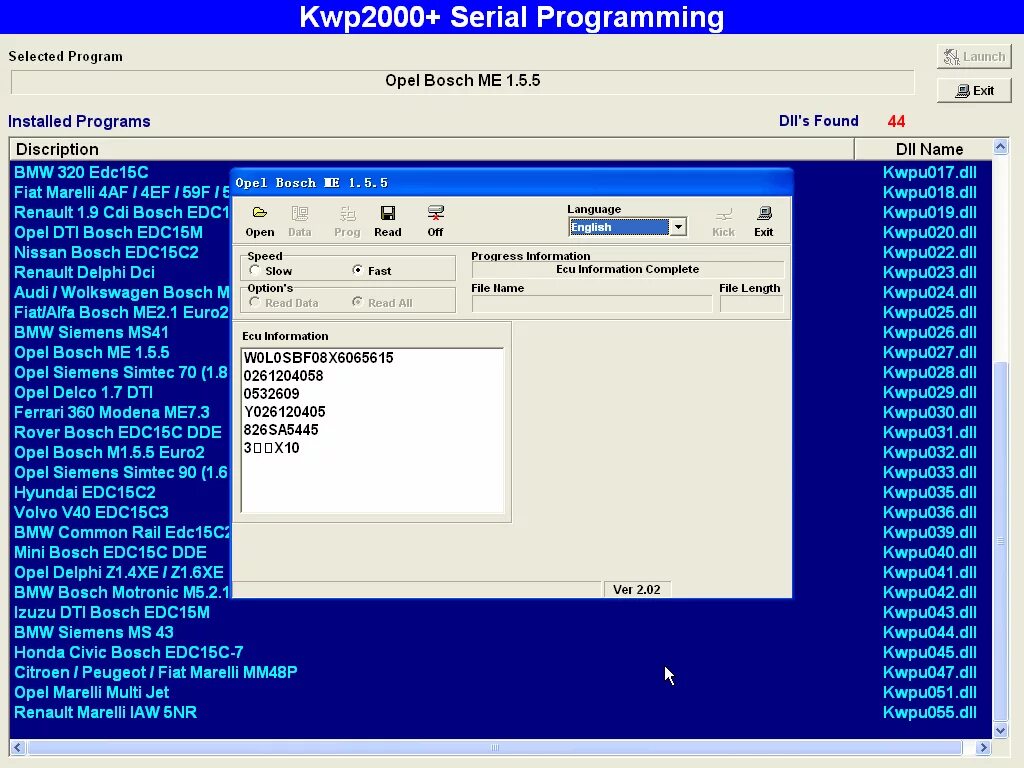The image size is (1024, 768).
Task: Click the Launch button at top right
Action: (974, 57)
